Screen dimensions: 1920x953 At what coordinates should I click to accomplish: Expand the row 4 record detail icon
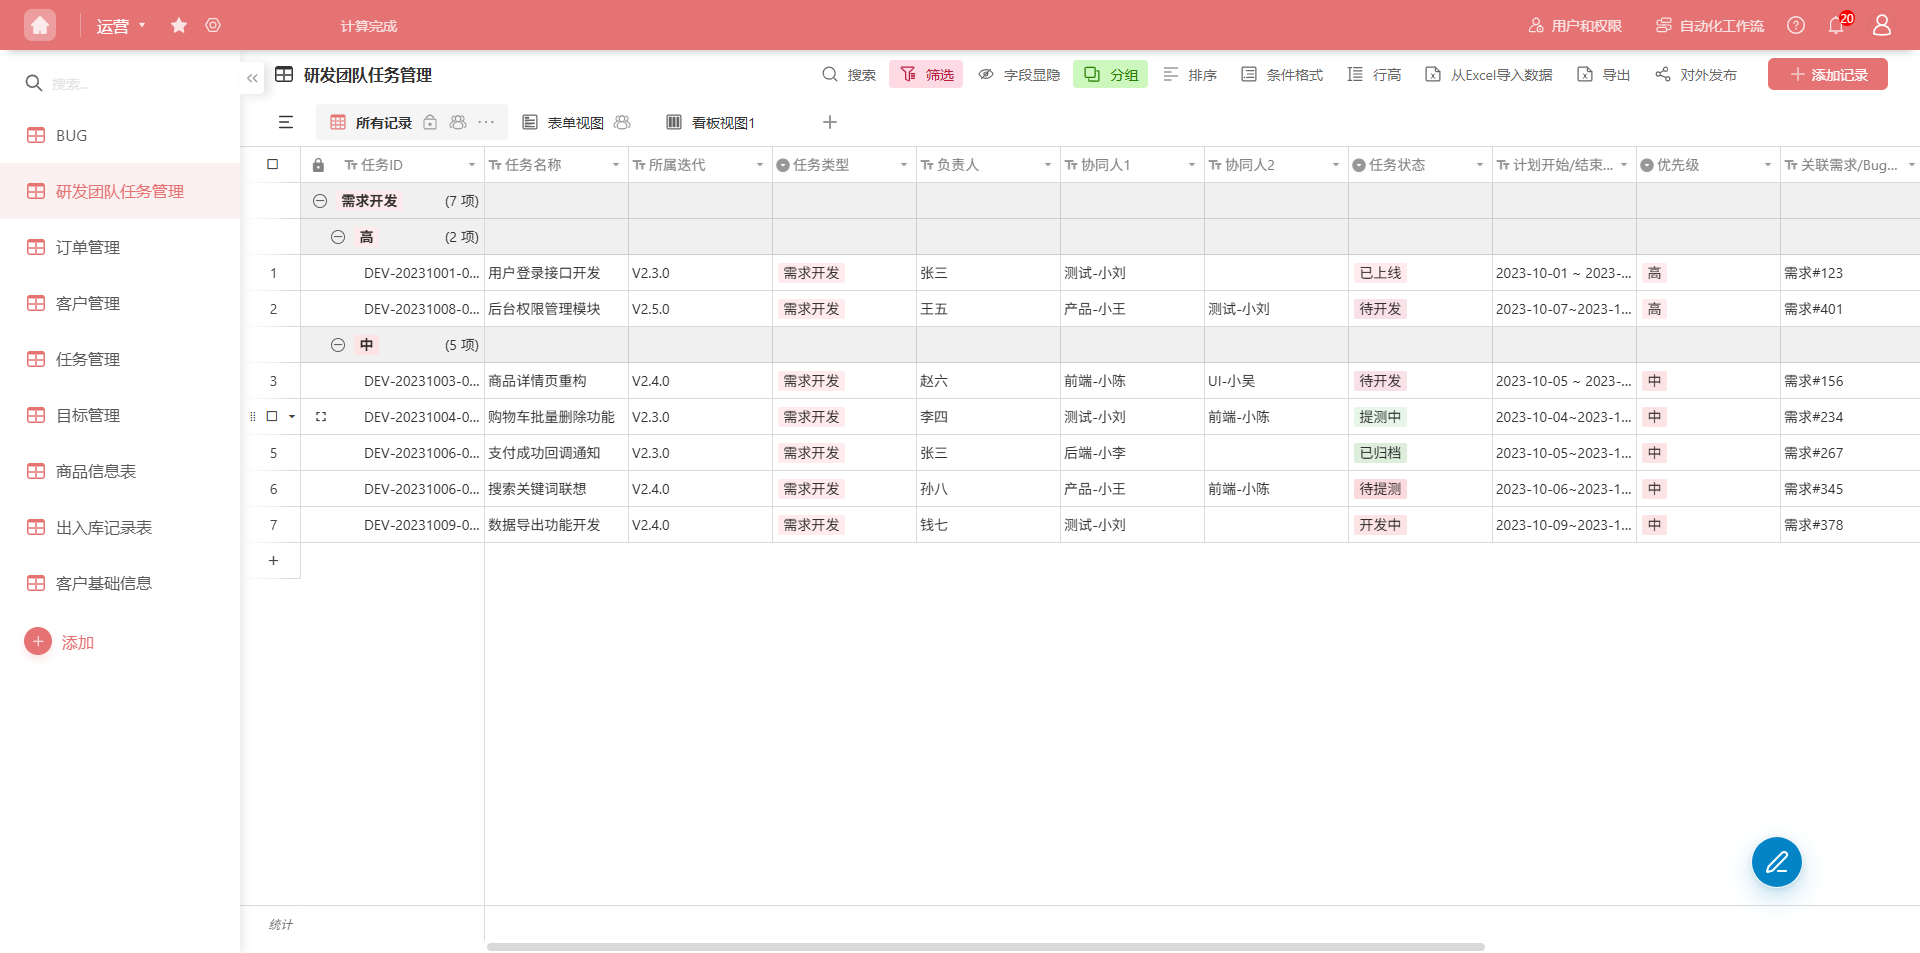click(x=321, y=417)
